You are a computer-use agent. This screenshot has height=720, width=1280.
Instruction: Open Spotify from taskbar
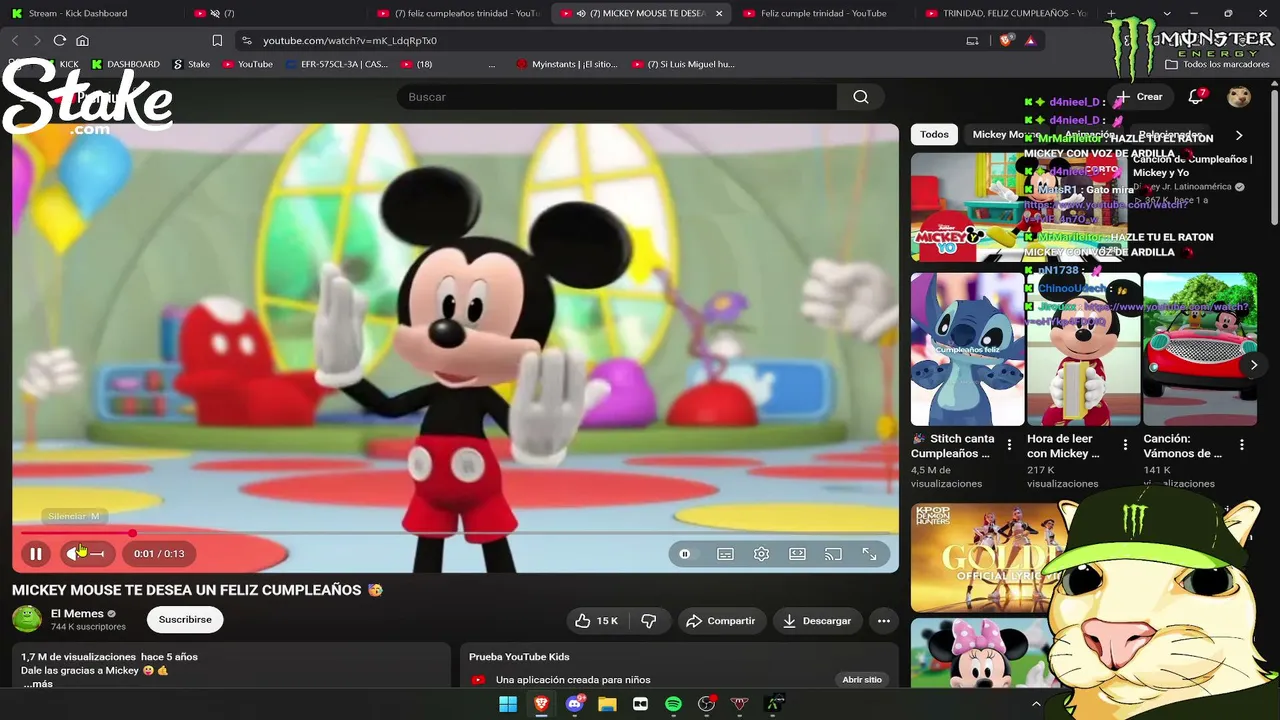673,704
